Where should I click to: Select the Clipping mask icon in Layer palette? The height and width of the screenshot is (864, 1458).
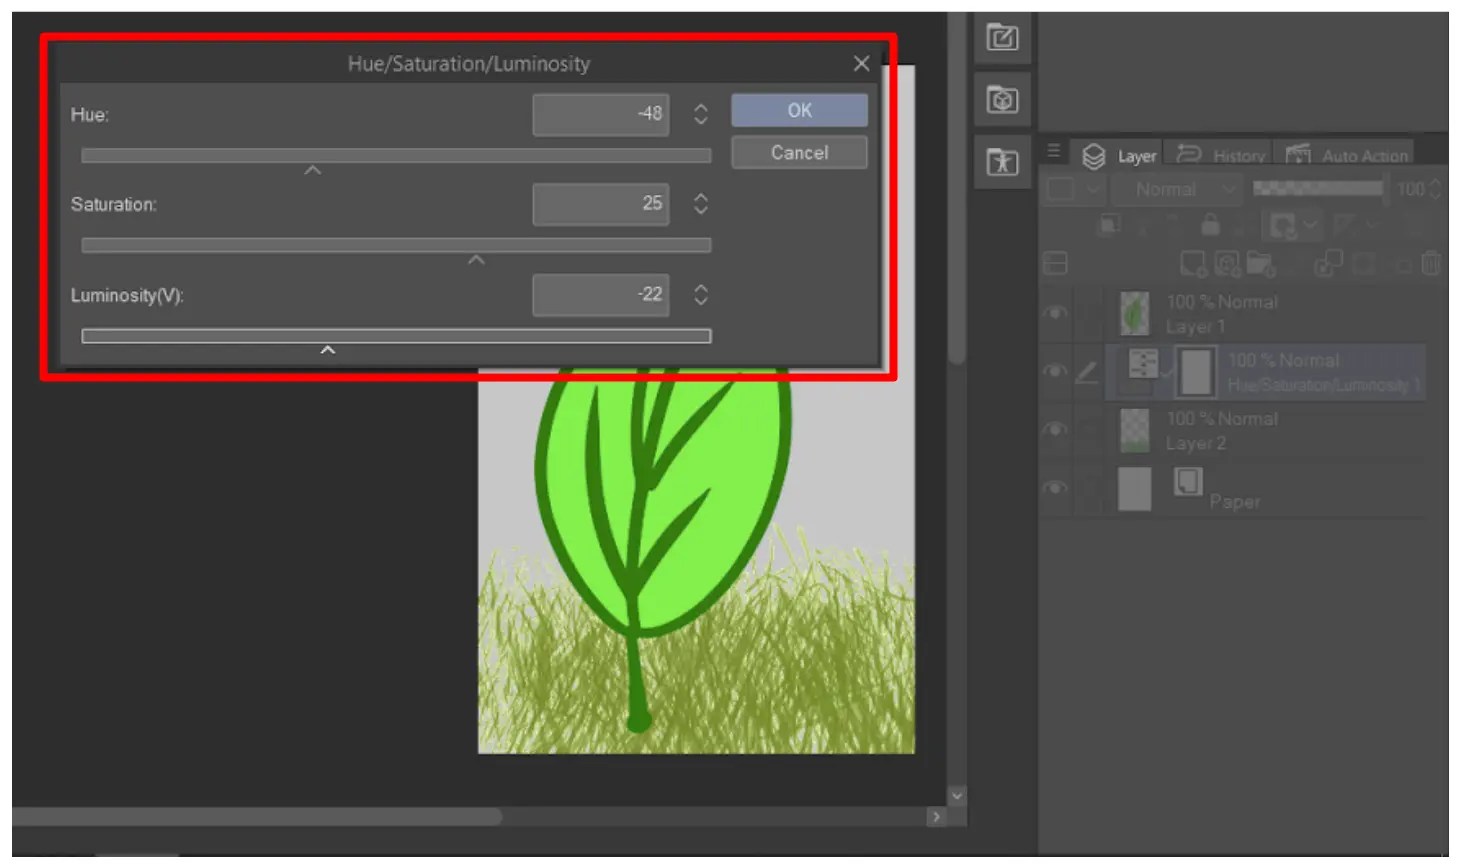1109,226
